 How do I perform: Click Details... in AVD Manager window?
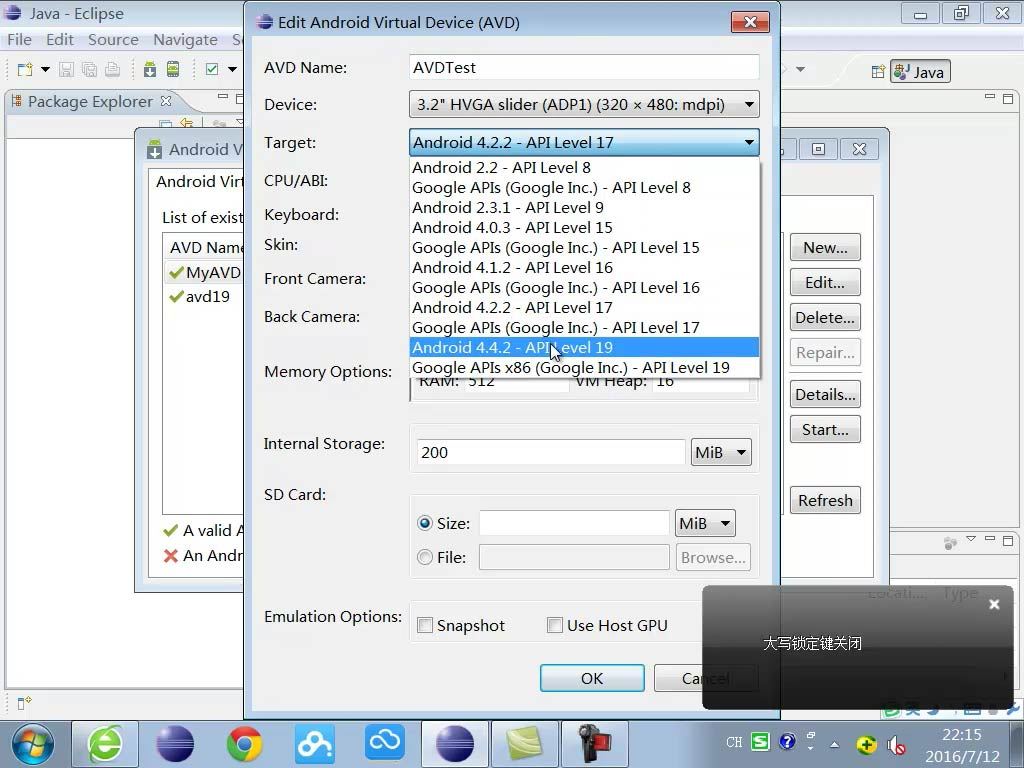point(825,394)
